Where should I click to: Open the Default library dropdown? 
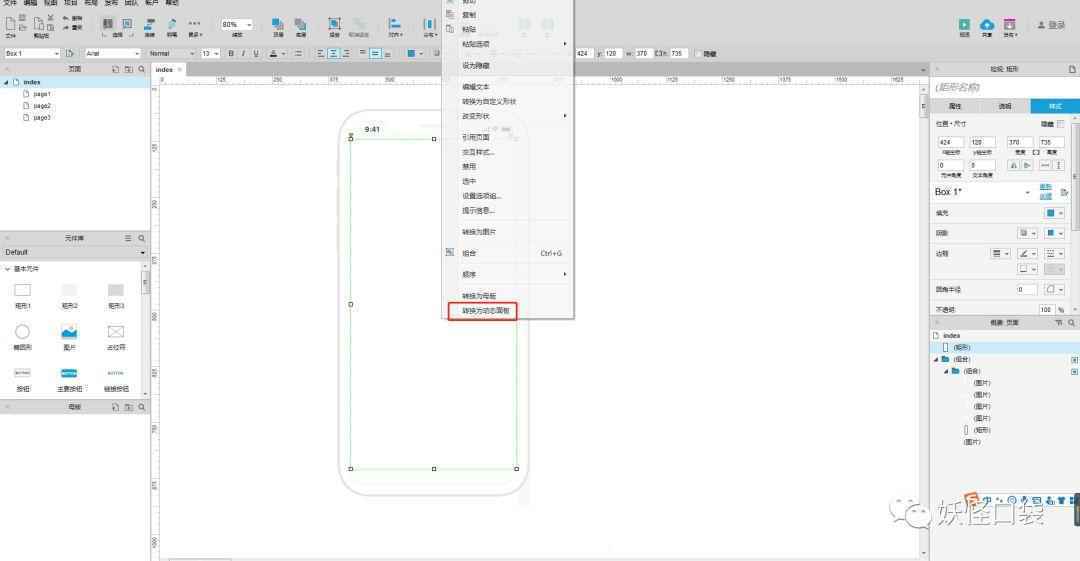(74, 252)
